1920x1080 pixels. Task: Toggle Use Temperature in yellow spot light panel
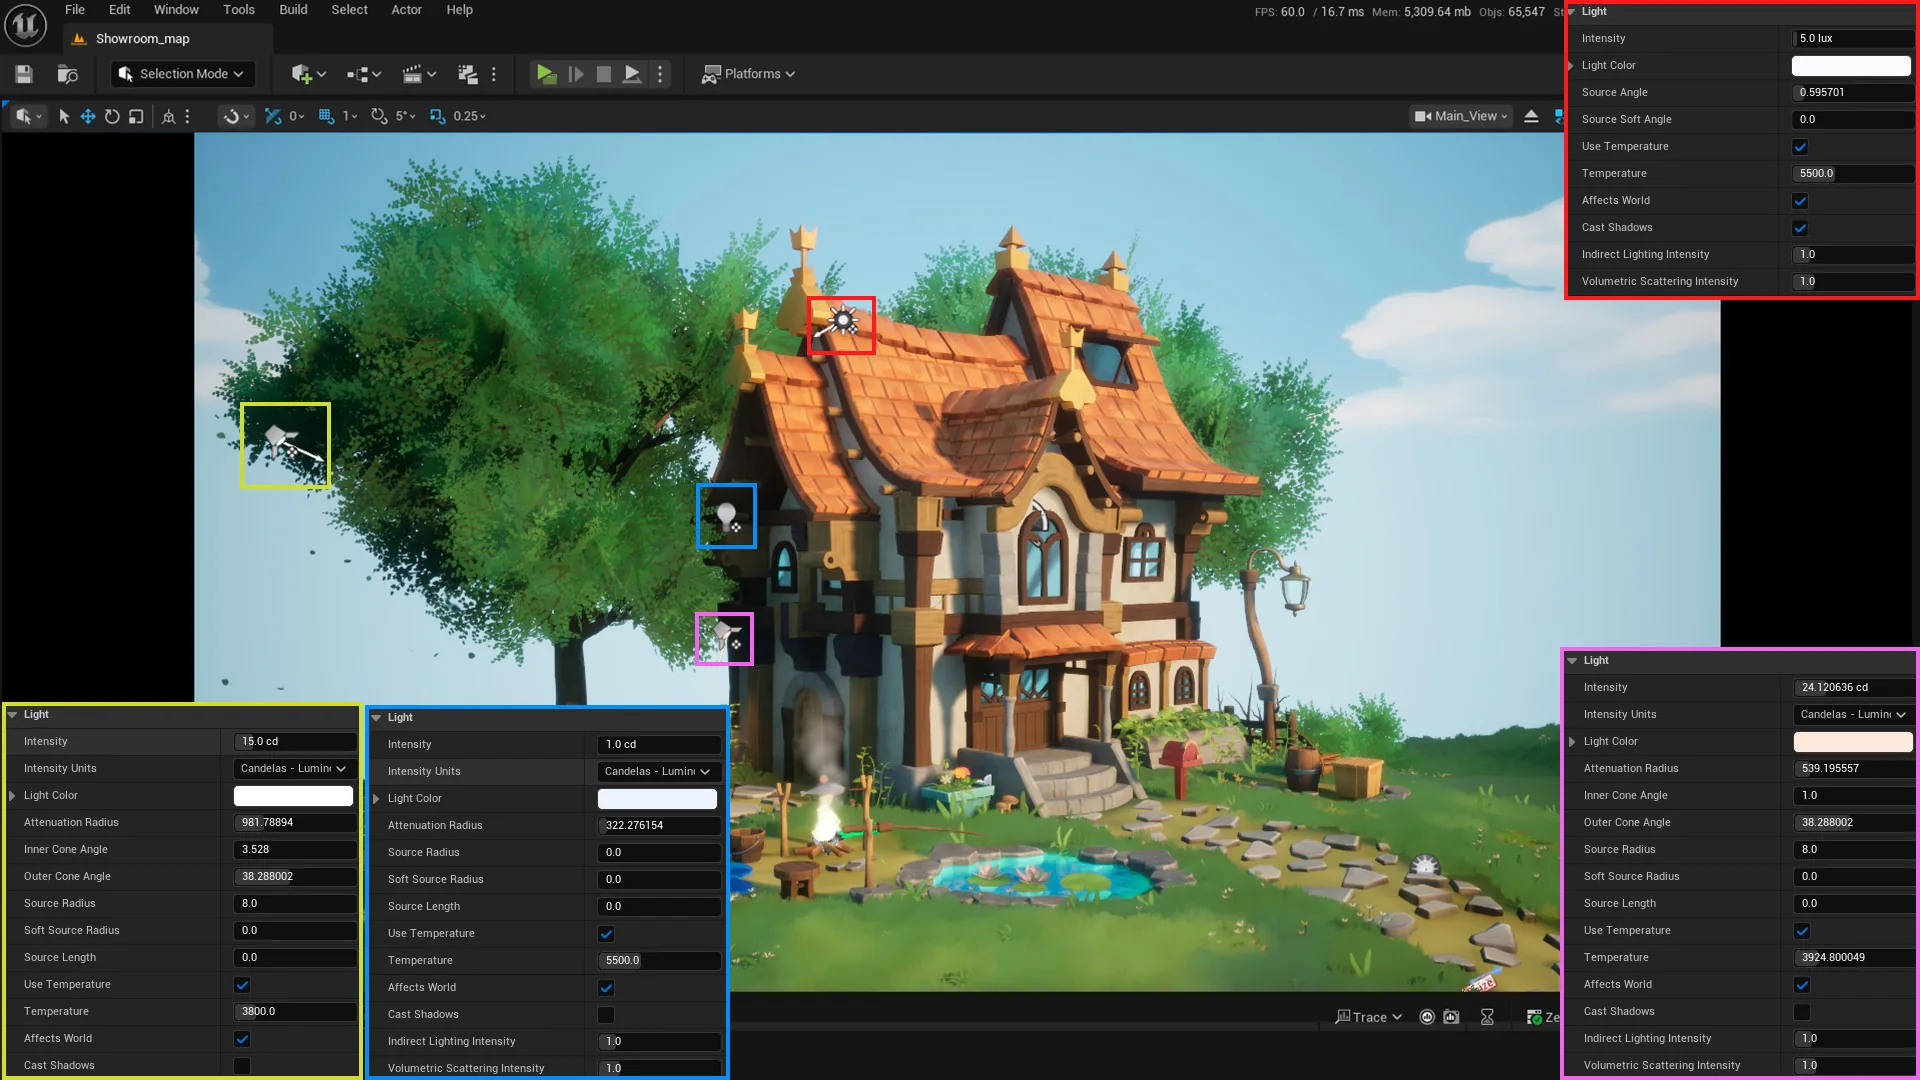242,985
